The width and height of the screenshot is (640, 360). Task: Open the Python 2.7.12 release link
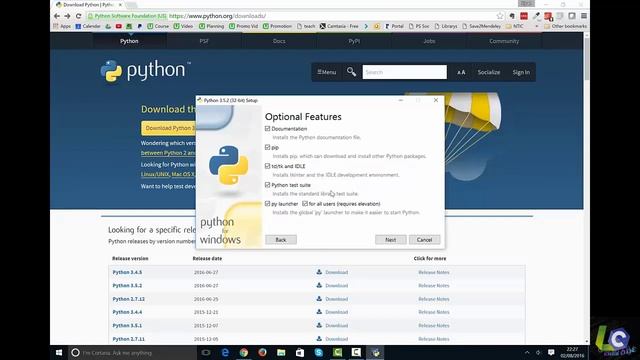tap(129, 299)
